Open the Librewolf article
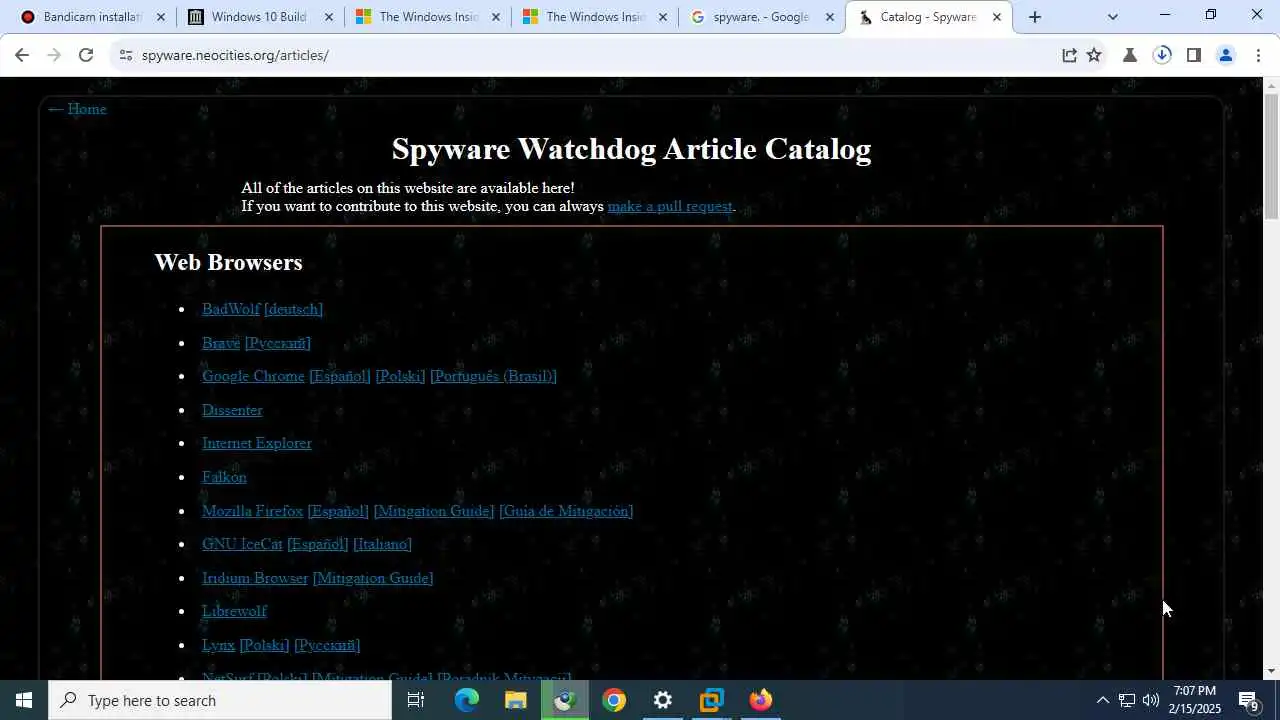Viewport: 1280px width, 720px height. (x=234, y=611)
